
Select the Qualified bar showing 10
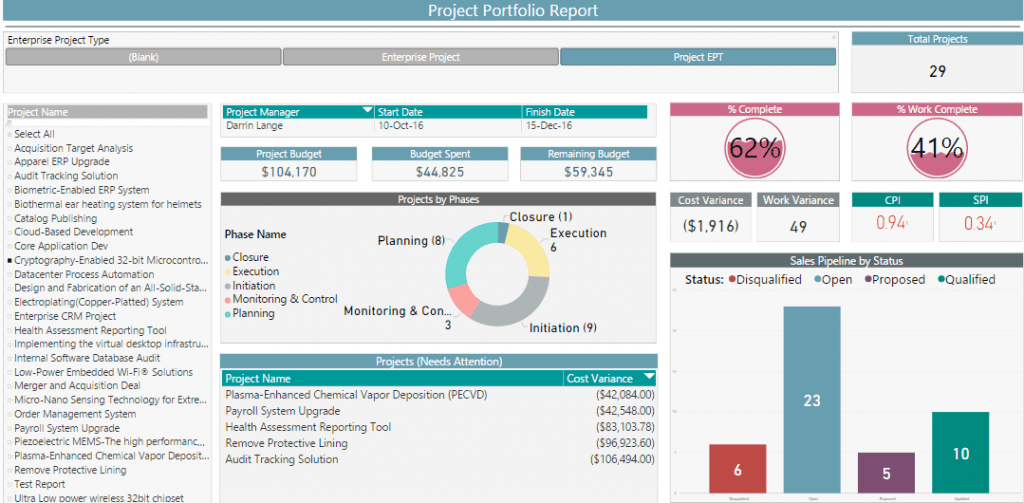(961, 453)
